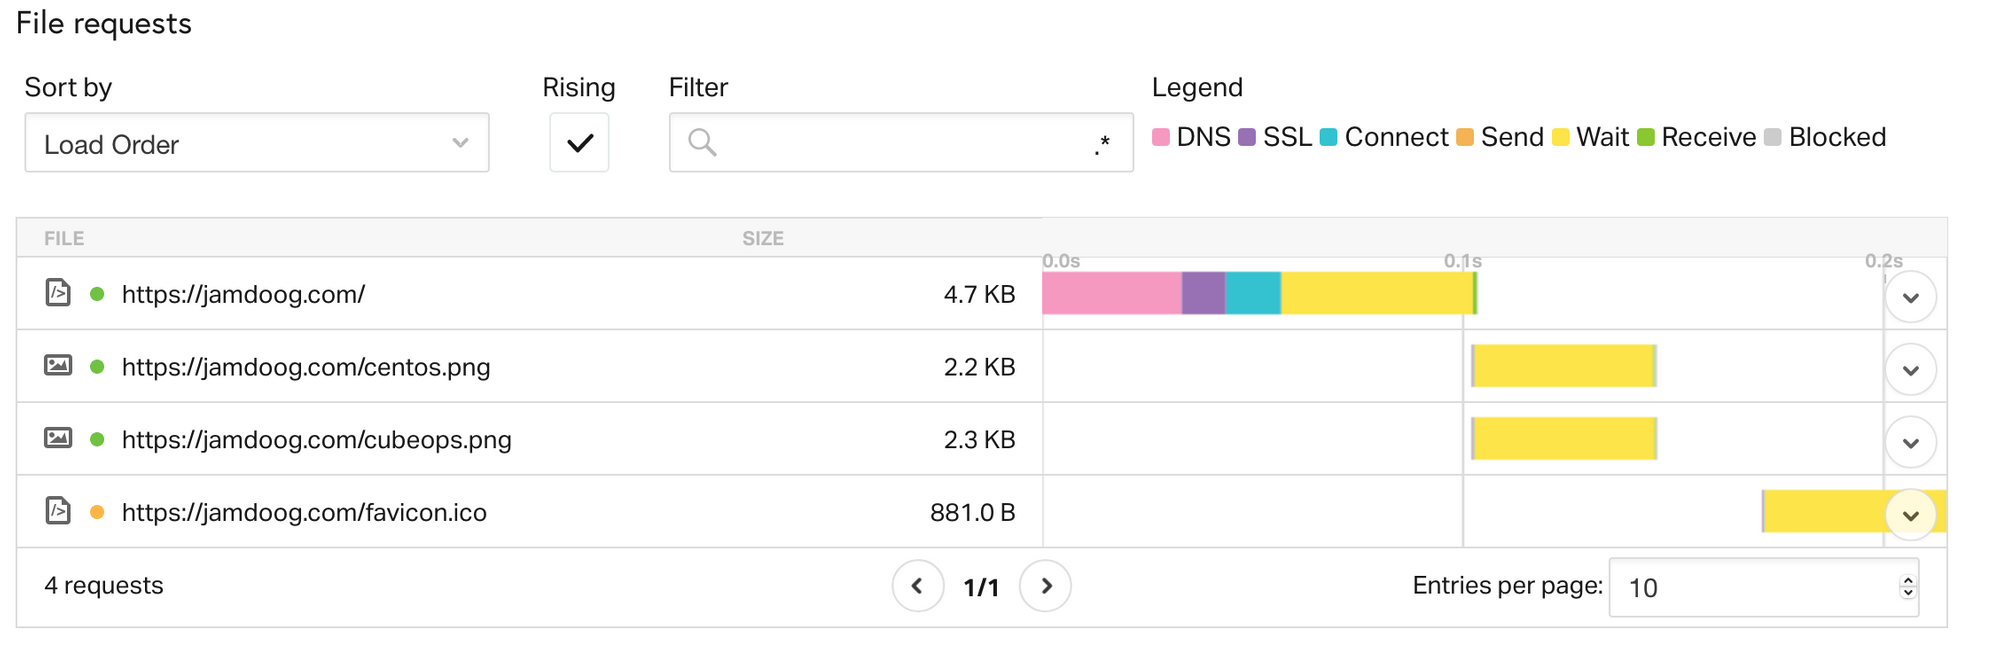Click the image icon beside cubeops.png

click(58, 438)
